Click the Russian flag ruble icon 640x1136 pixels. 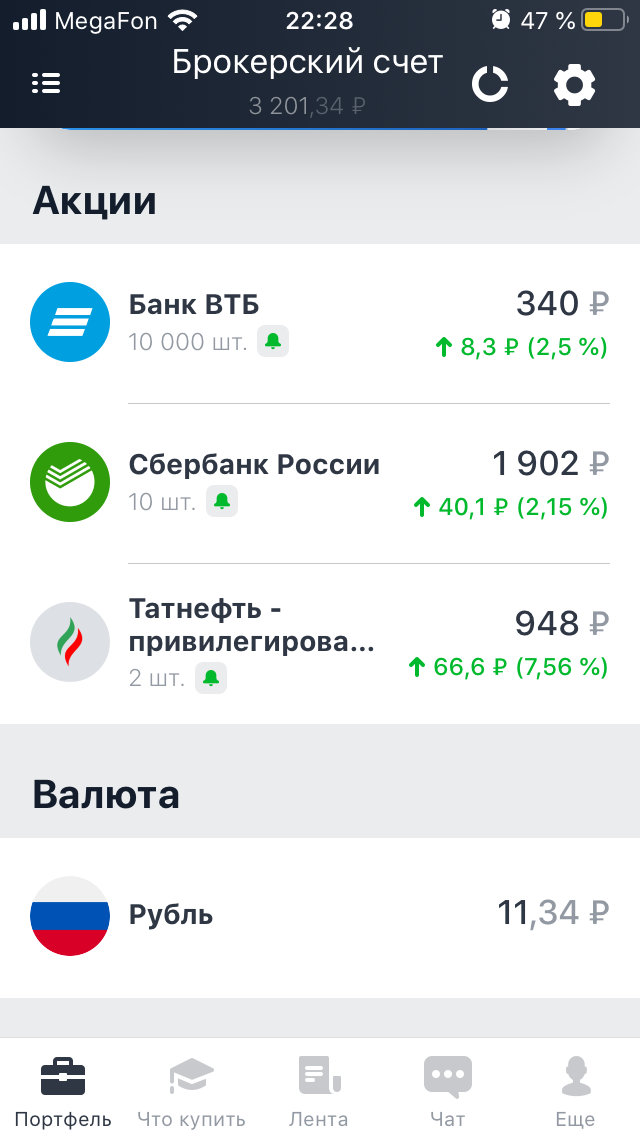[70, 913]
